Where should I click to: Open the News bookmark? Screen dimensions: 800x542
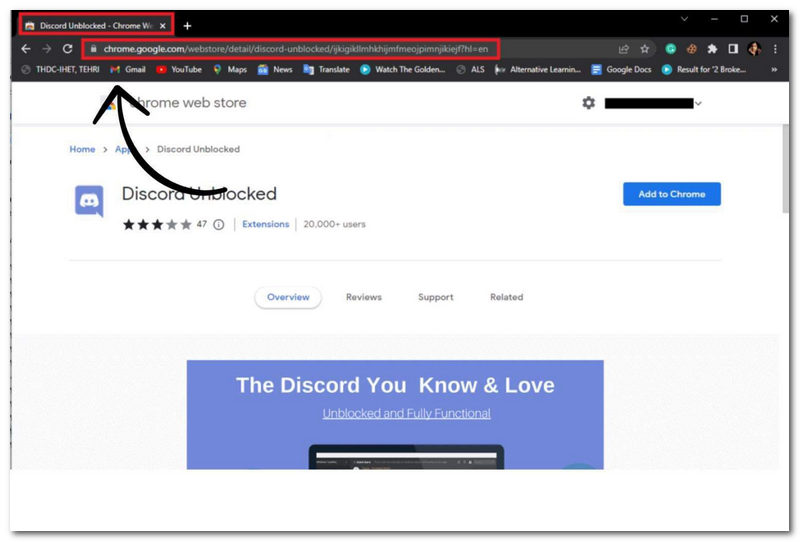pos(275,69)
